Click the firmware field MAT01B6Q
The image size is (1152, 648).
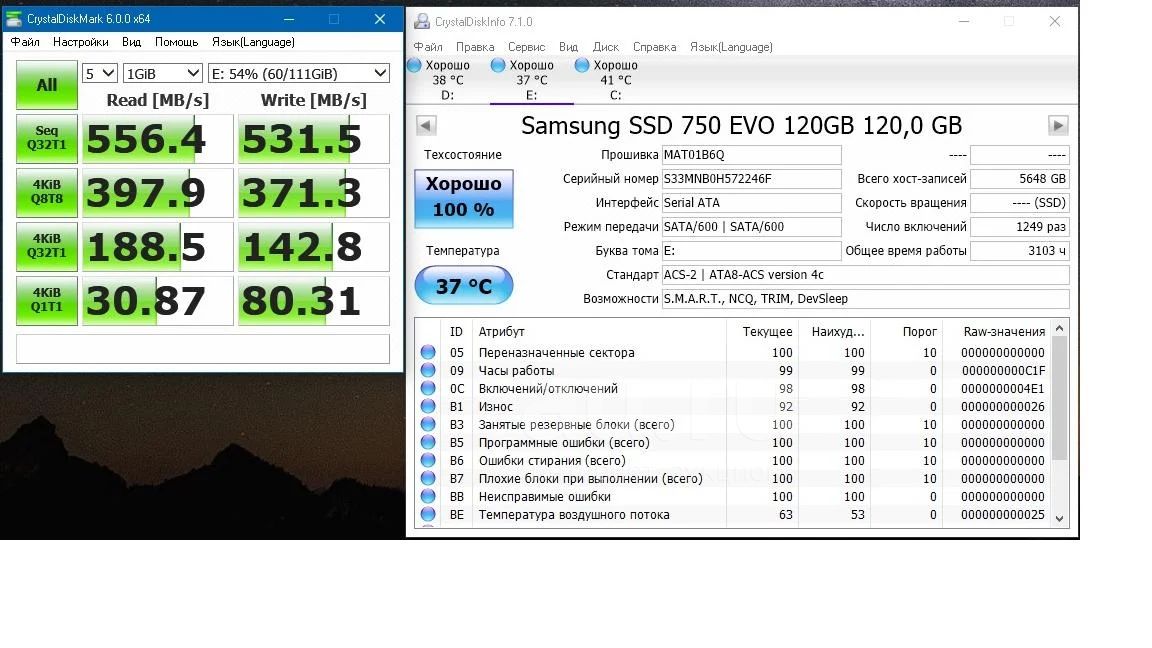(x=752, y=155)
